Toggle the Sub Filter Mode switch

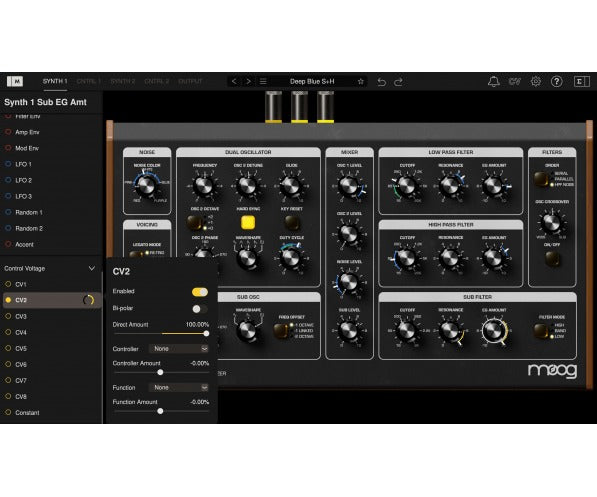click(x=541, y=331)
